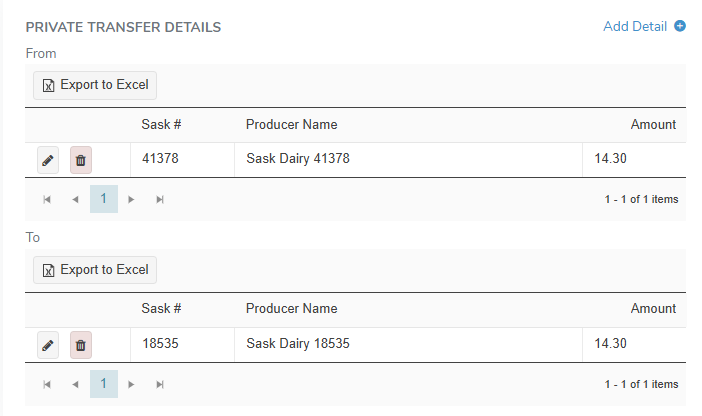Delete the Sask Dairy 18535 row
The height and width of the screenshot is (416, 702).
point(81,345)
